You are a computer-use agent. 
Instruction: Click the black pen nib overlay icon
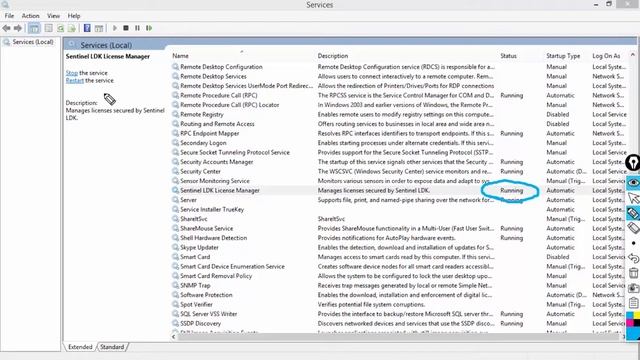(633, 162)
